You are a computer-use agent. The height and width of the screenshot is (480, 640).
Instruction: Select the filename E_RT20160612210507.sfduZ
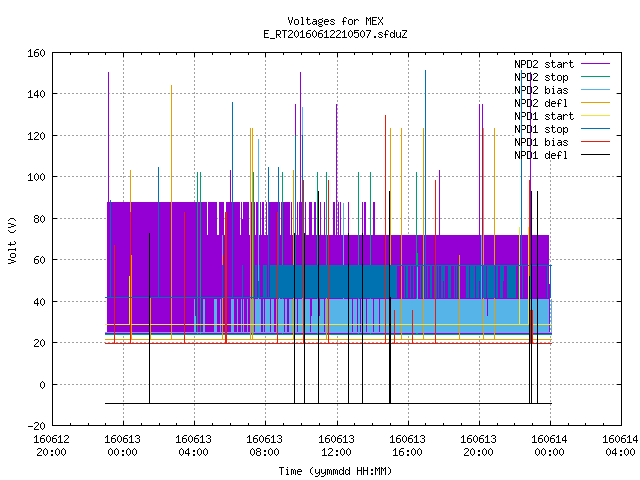tap(335, 34)
